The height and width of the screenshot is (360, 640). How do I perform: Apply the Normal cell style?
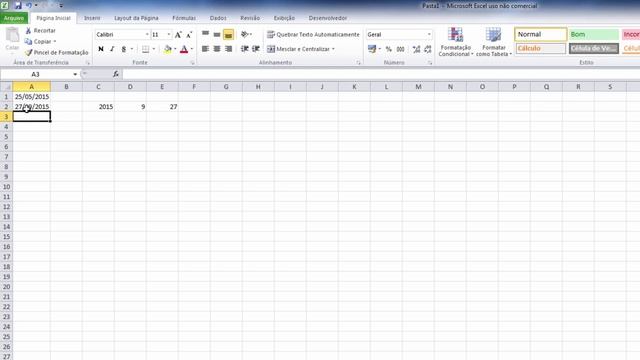point(540,34)
